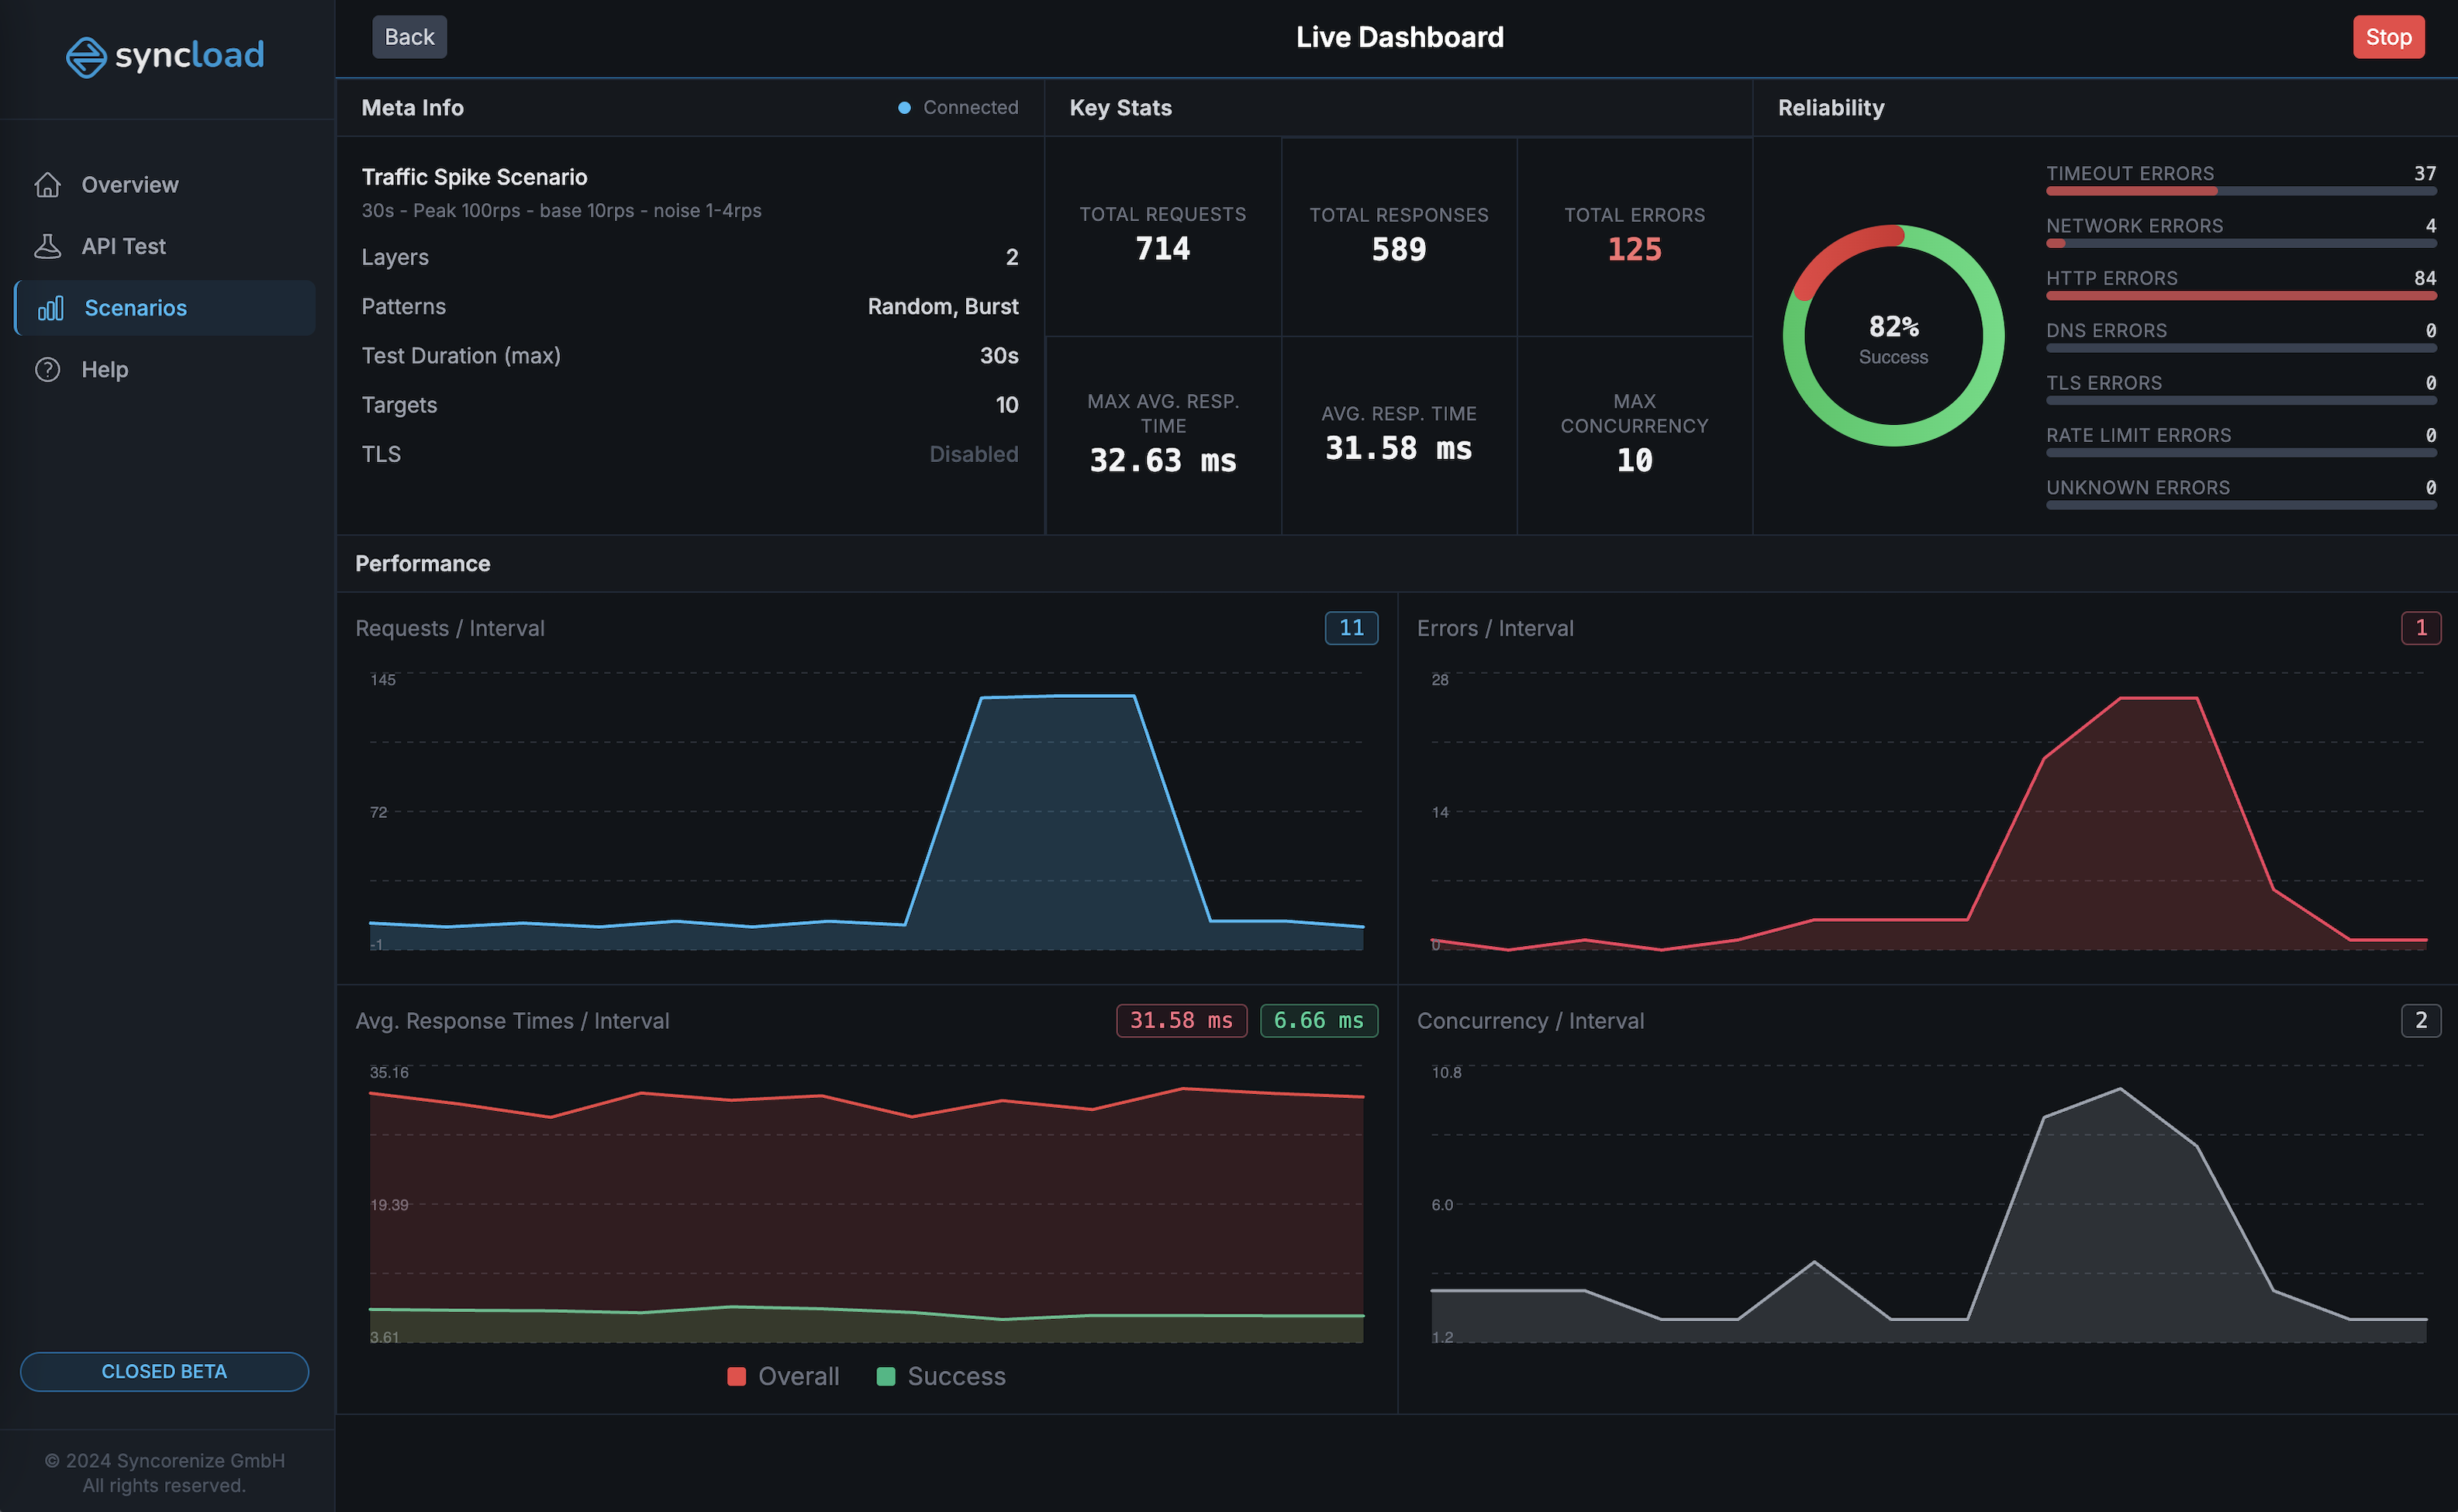
Task: Toggle the Overall series in the legend
Action: pos(784,1376)
